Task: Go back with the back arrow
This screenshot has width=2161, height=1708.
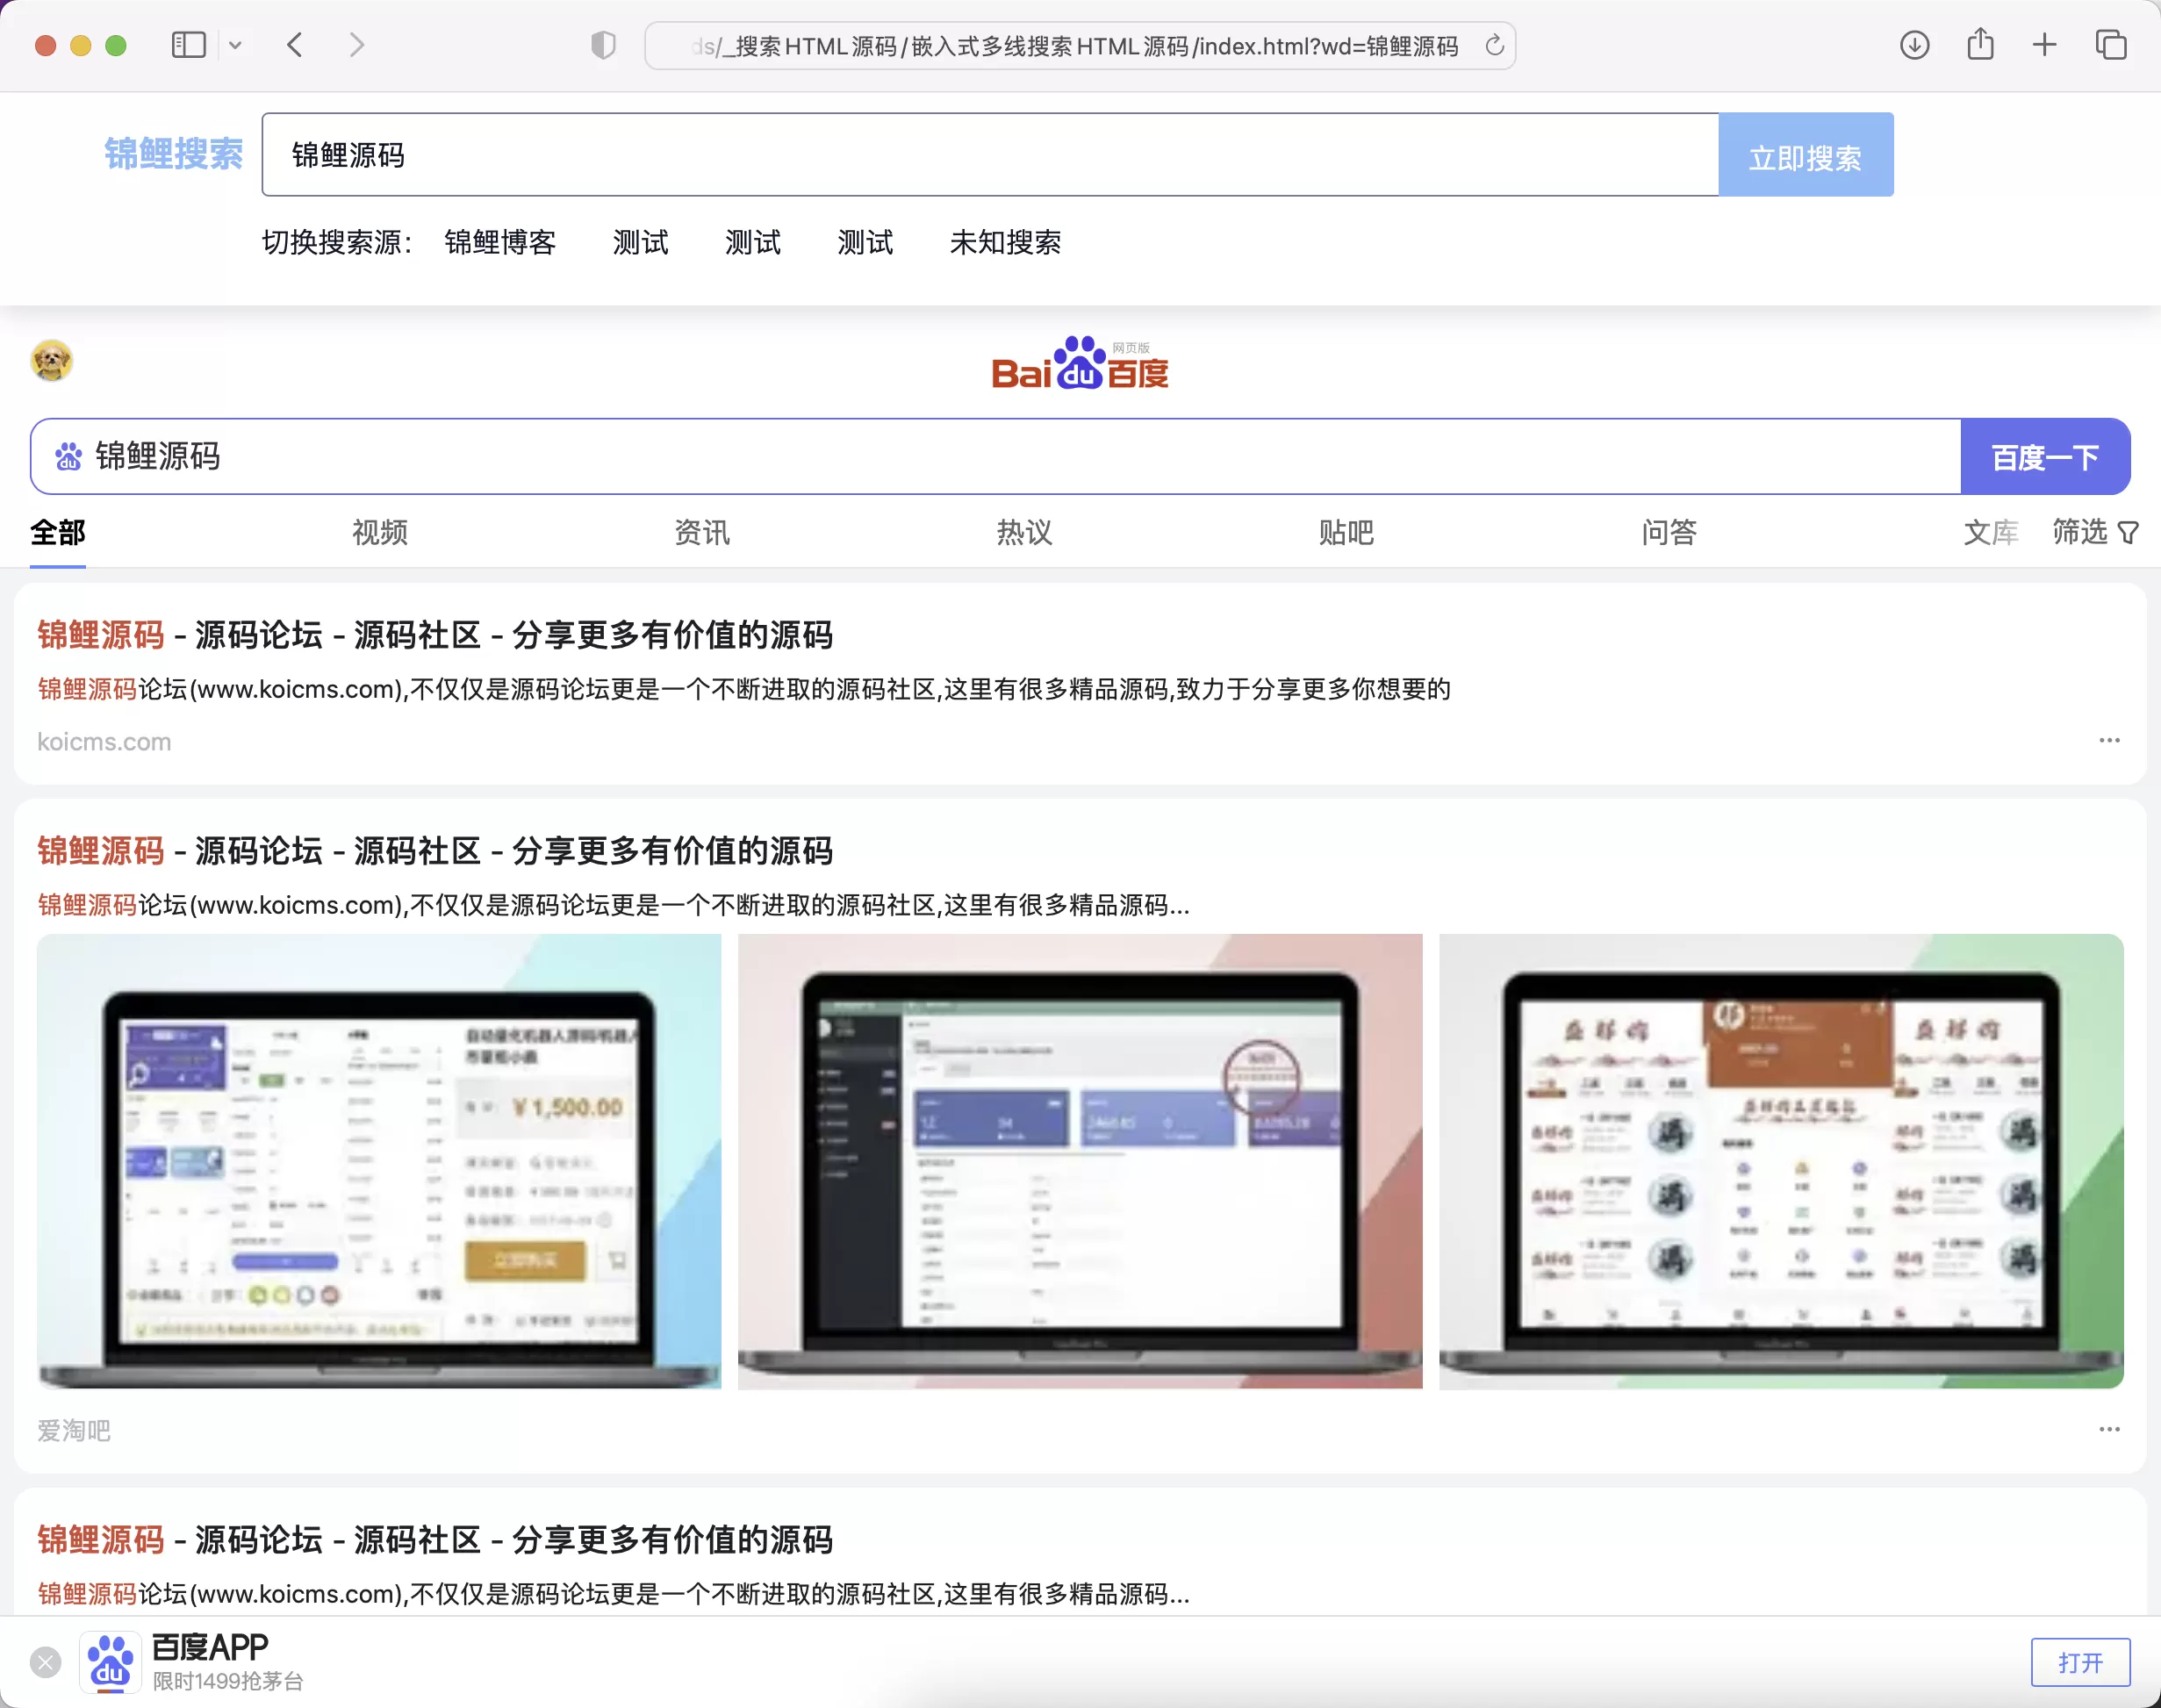Action: click(x=294, y=45)
